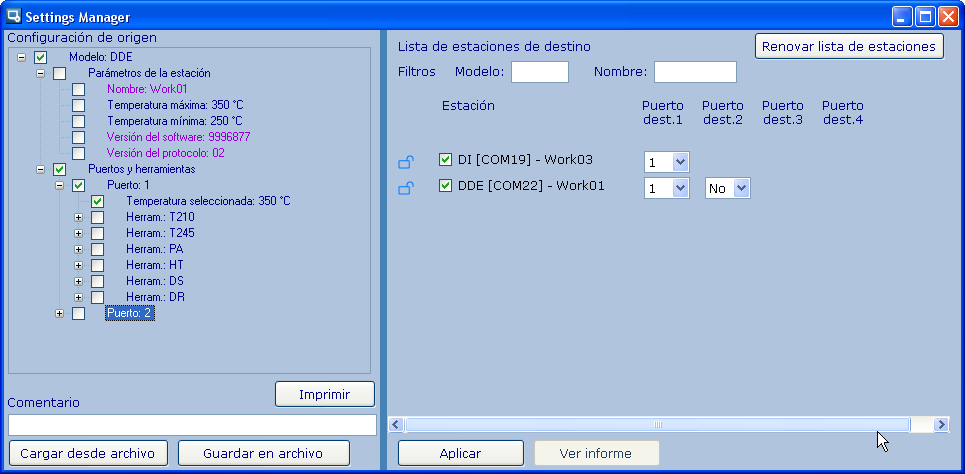Image resolution: width=965 pixels, height=474 pixels.
Task: Click the Ver informe button
Action: pos(596,454)
